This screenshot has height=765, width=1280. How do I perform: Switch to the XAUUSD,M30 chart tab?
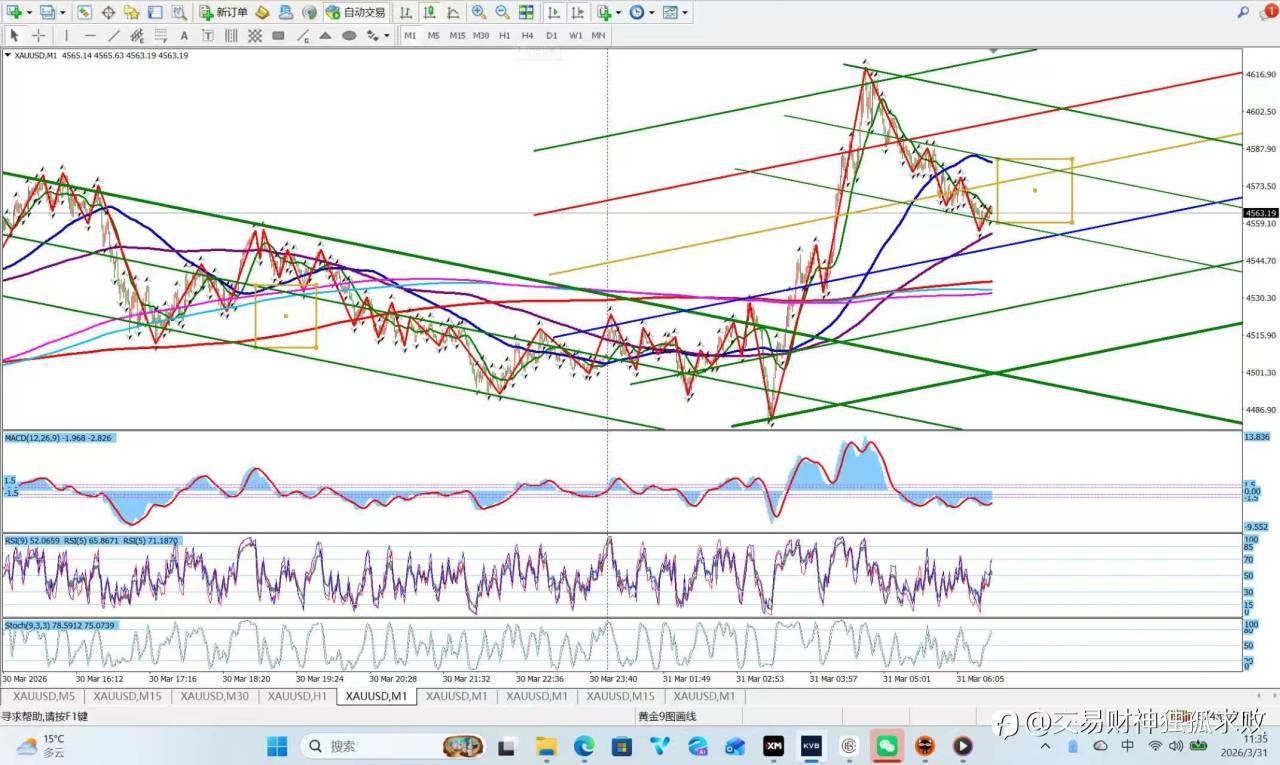[214, 696]
